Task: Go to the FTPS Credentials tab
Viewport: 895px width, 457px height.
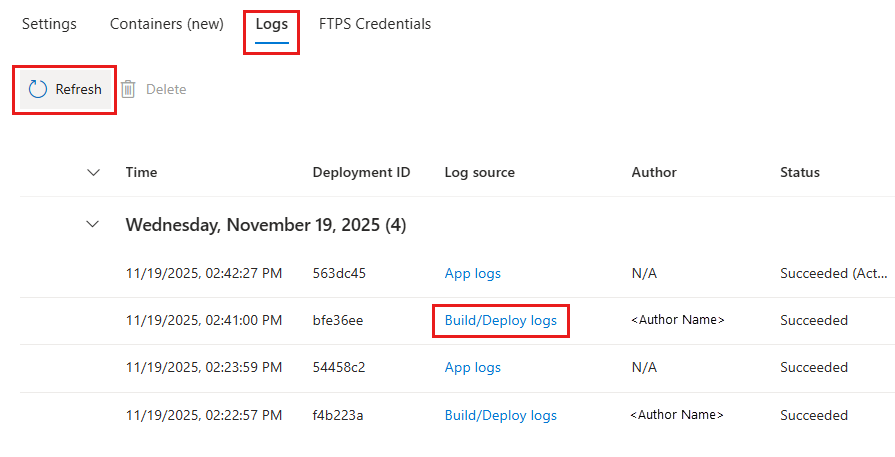Action: (x=375, y=24)
